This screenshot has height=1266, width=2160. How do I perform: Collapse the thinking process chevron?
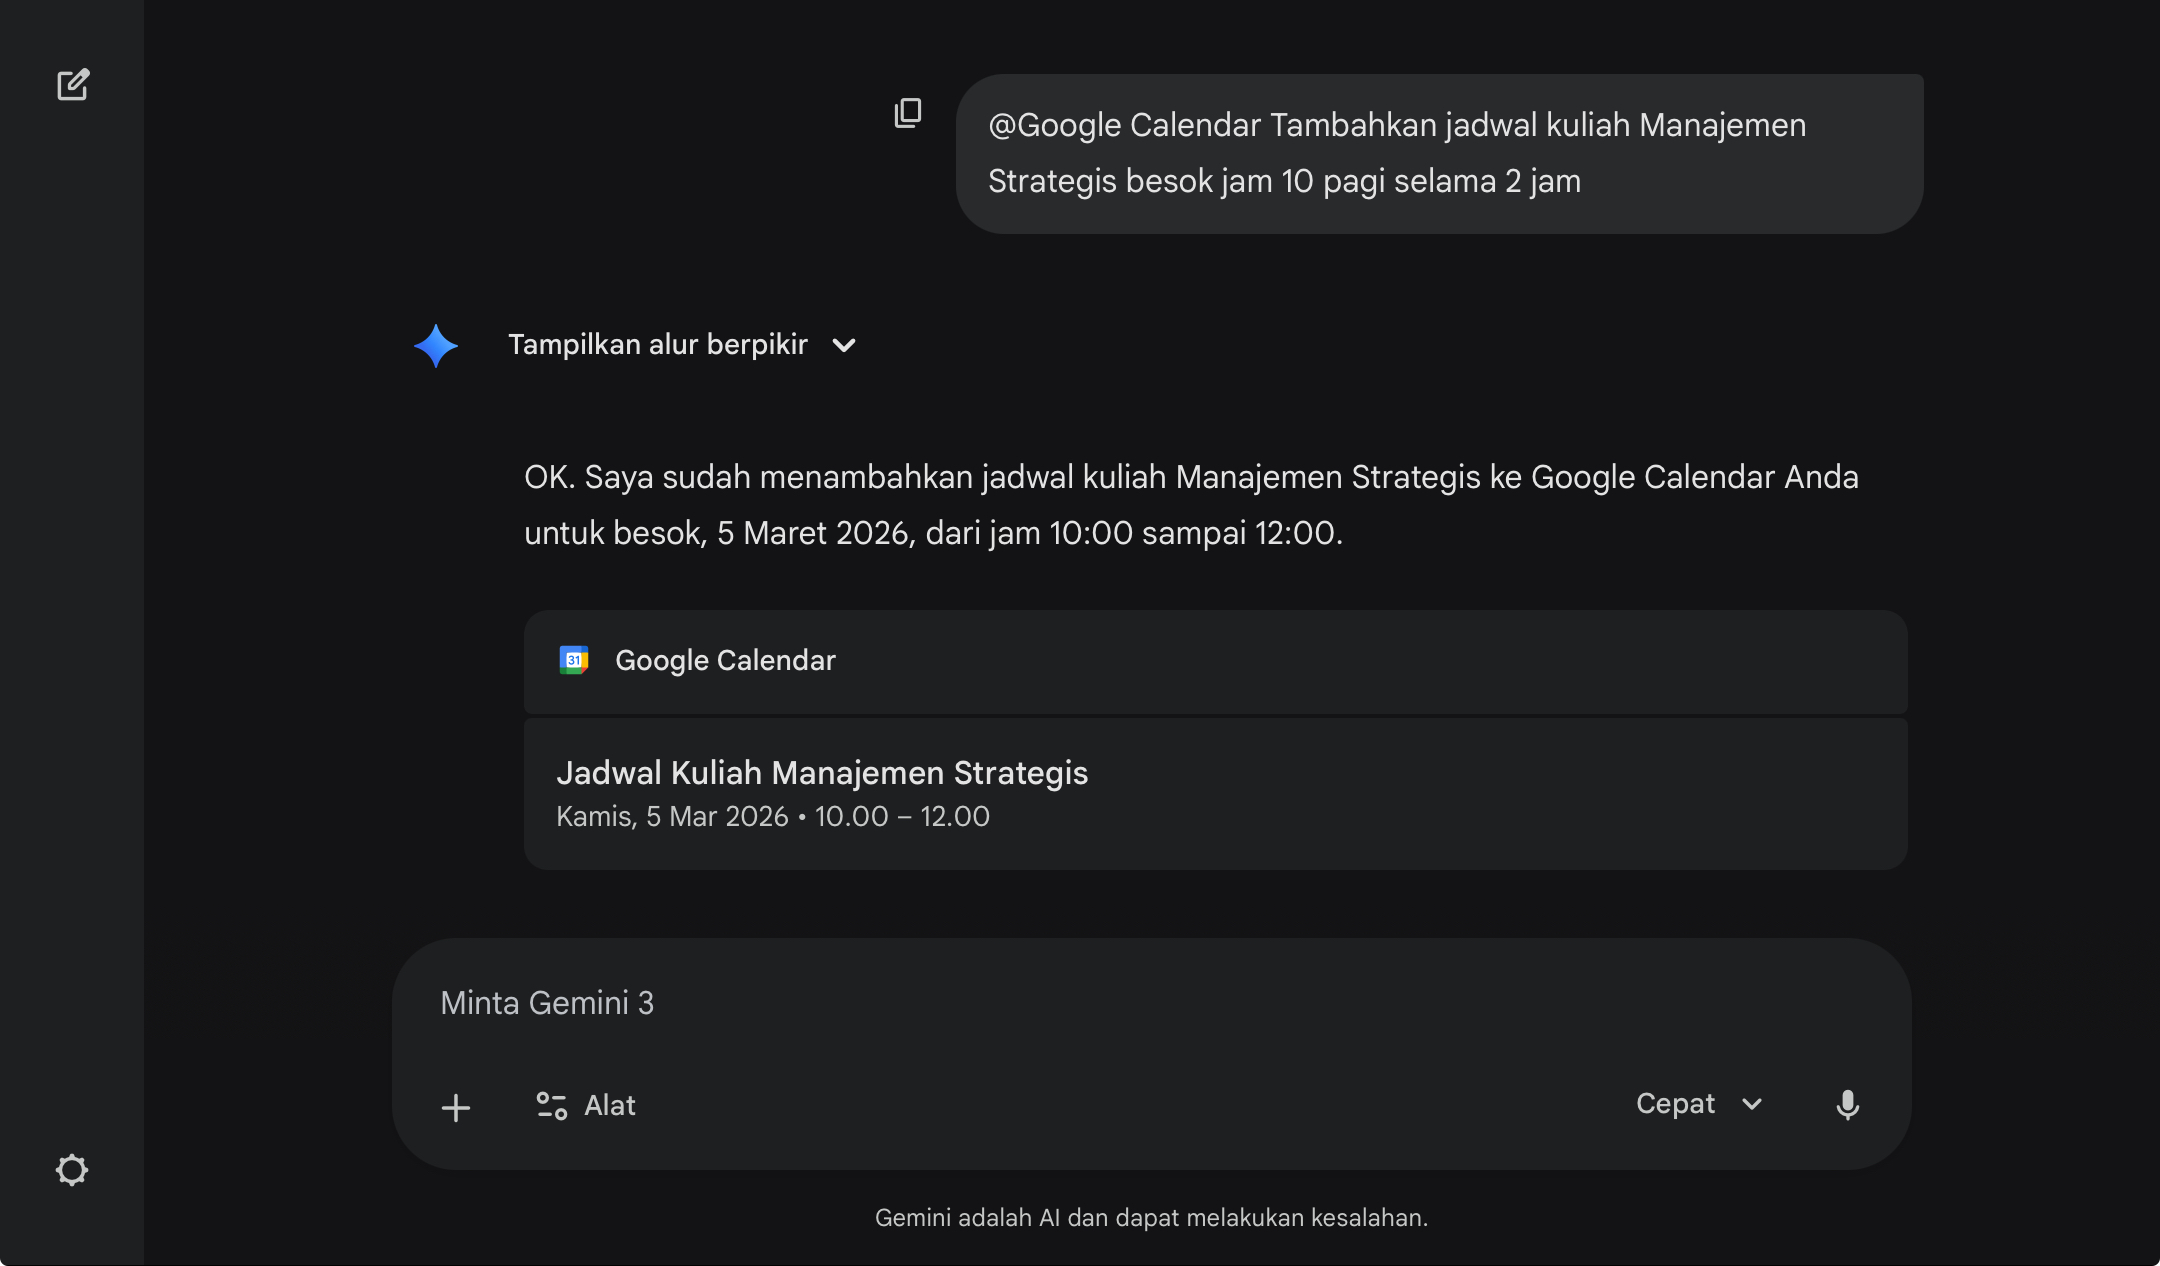click(x=843, y=346)
